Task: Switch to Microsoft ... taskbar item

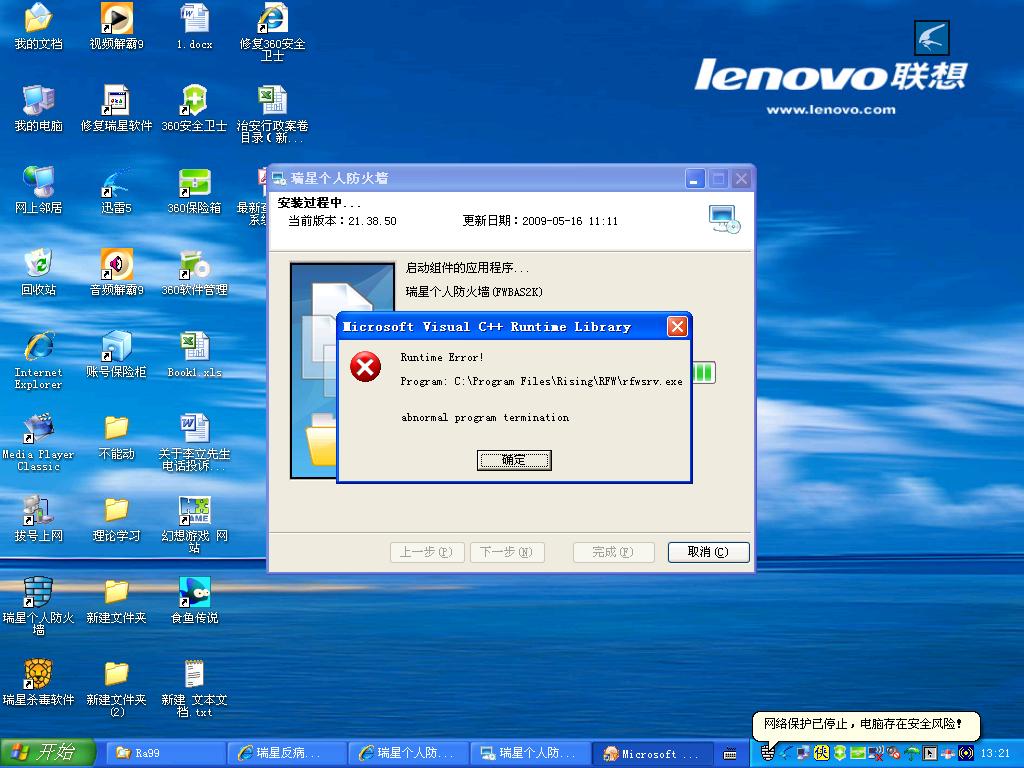Action: (652, 753)
